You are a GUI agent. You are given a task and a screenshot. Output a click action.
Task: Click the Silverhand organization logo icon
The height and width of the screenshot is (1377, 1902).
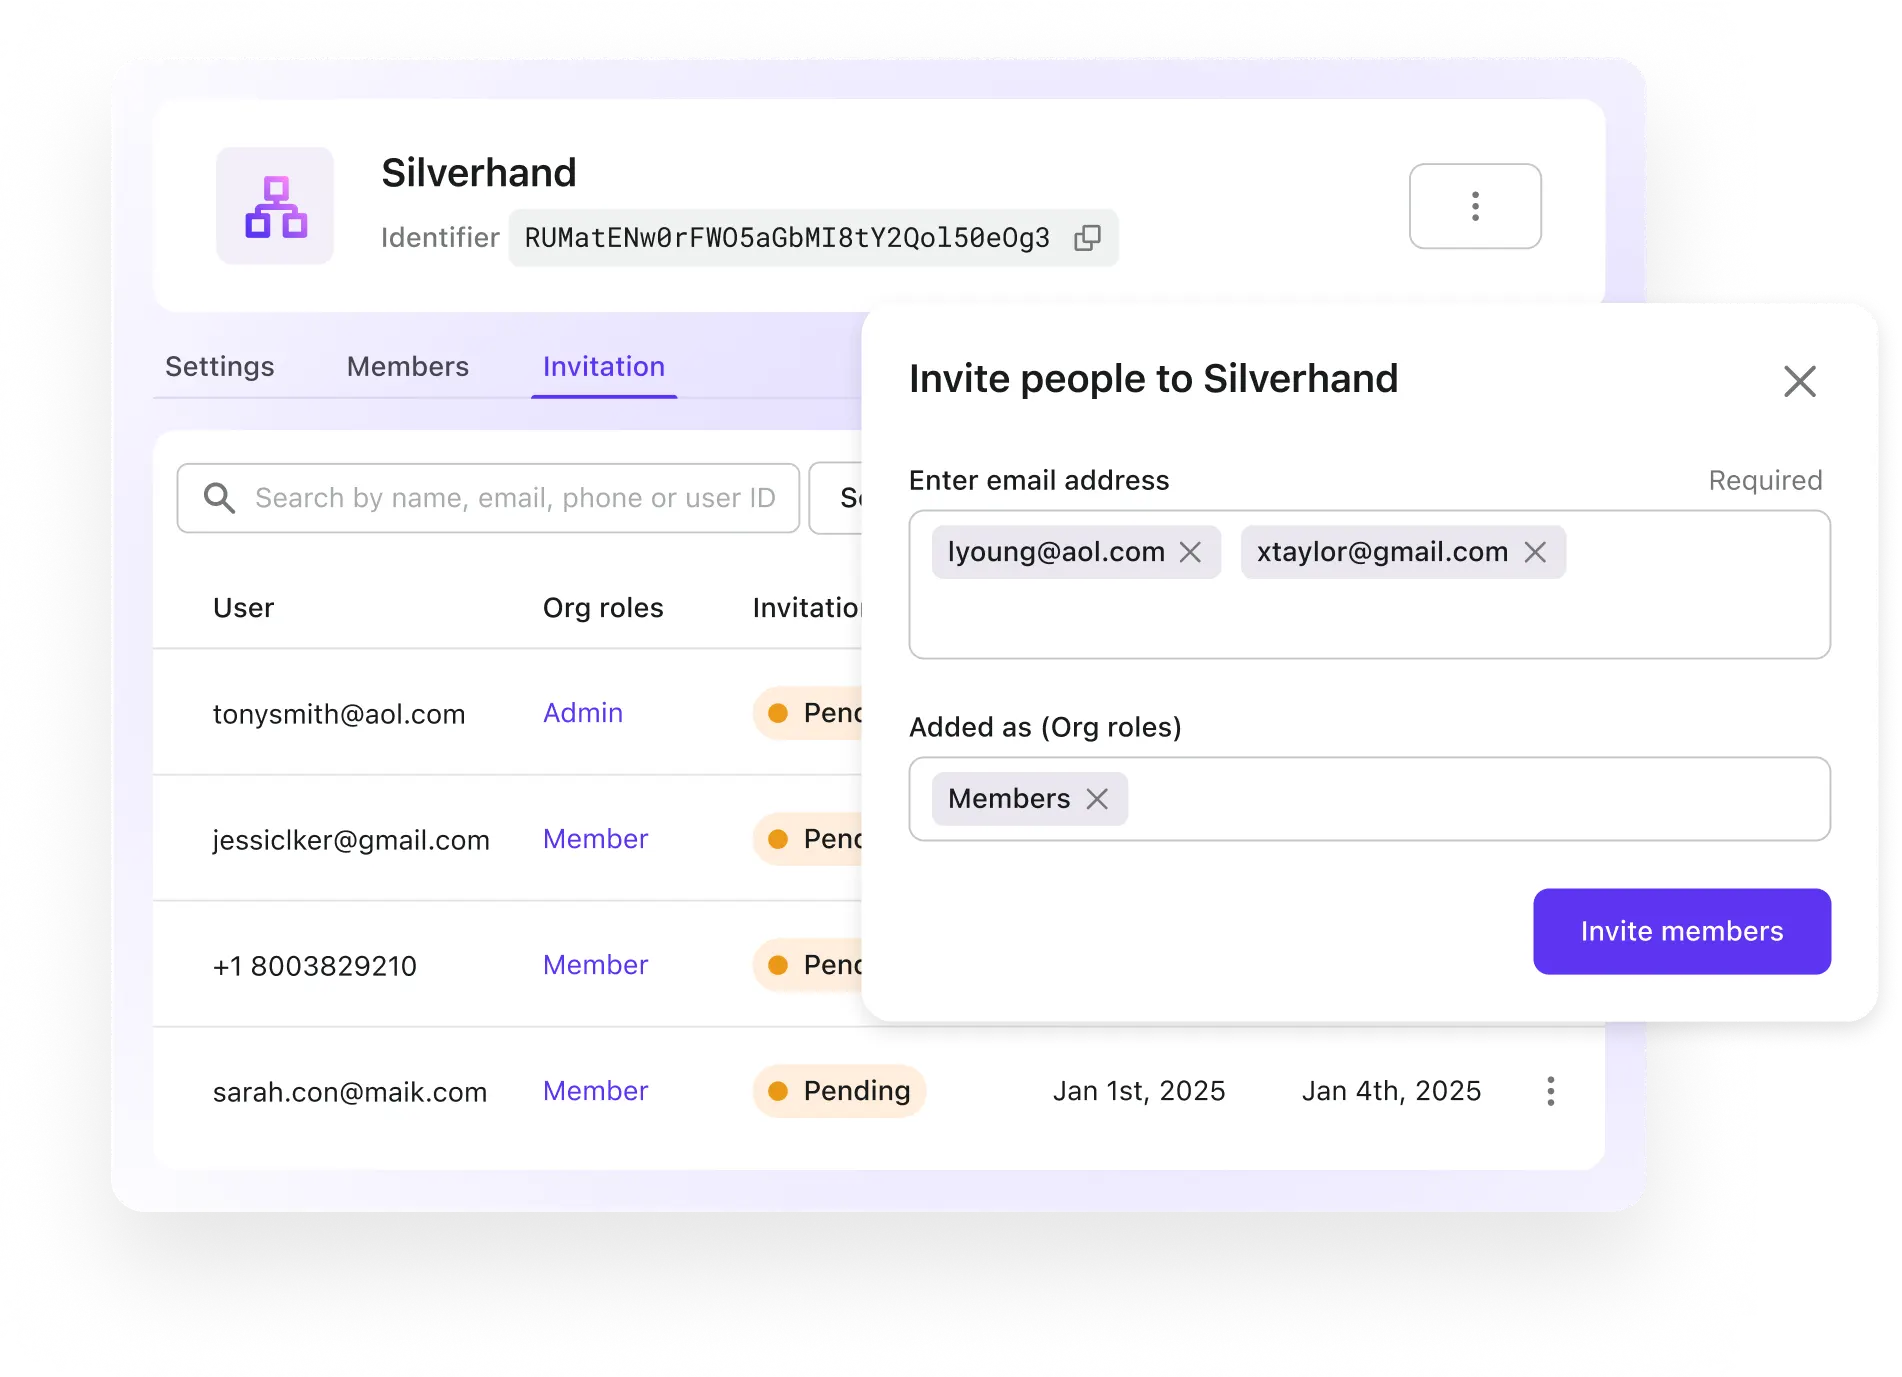click(275, 206)
